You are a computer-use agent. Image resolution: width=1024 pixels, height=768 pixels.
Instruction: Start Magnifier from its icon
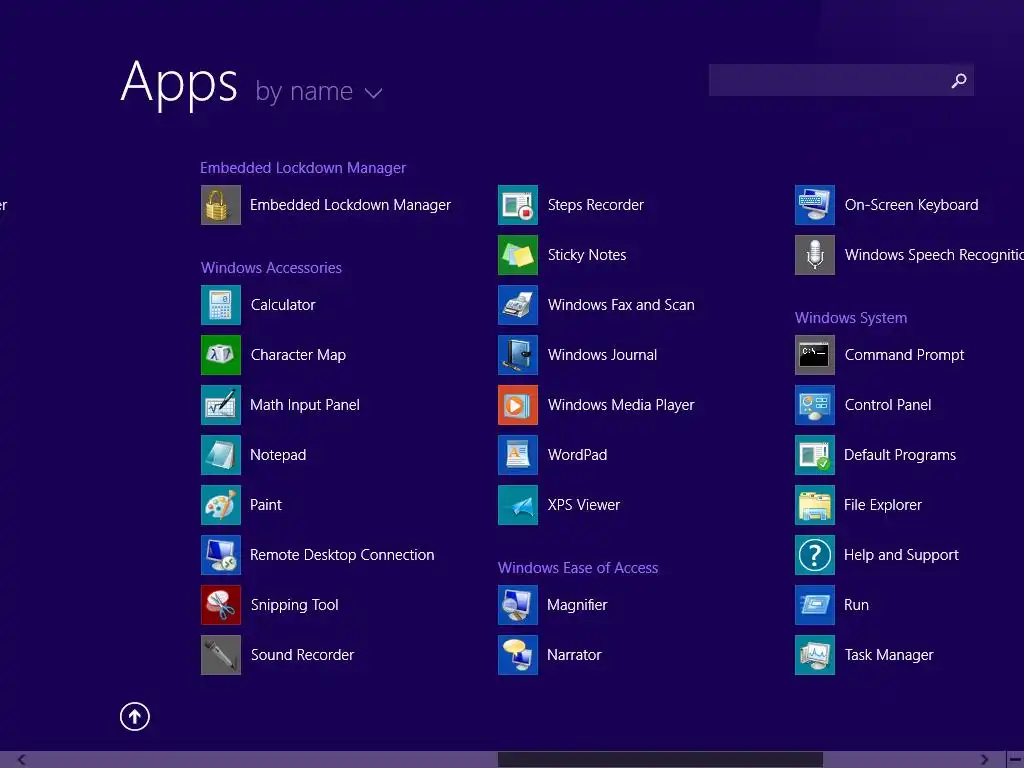click(518, 605)
